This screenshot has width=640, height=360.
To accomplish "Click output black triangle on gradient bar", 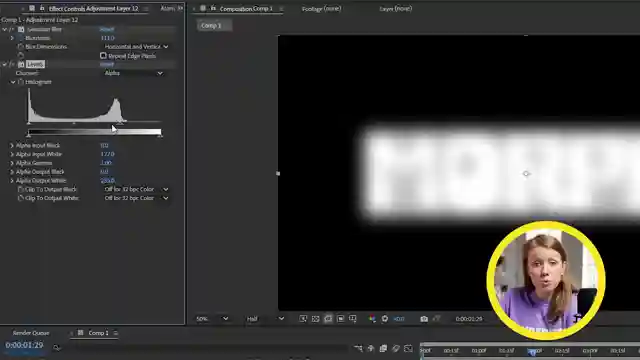I will click(x=29, y=136).
